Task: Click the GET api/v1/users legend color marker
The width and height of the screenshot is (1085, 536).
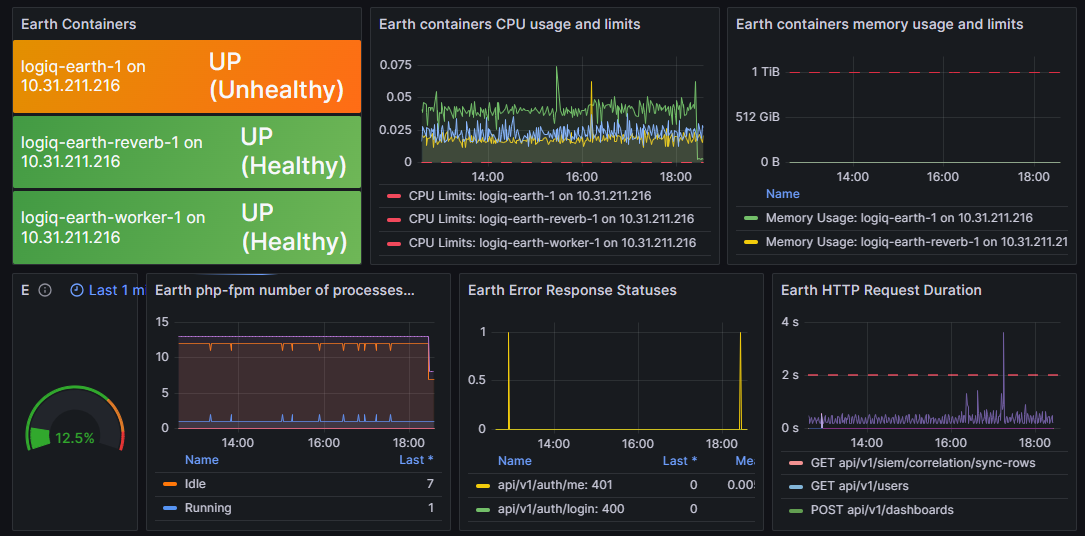Action: click(796, 487)
